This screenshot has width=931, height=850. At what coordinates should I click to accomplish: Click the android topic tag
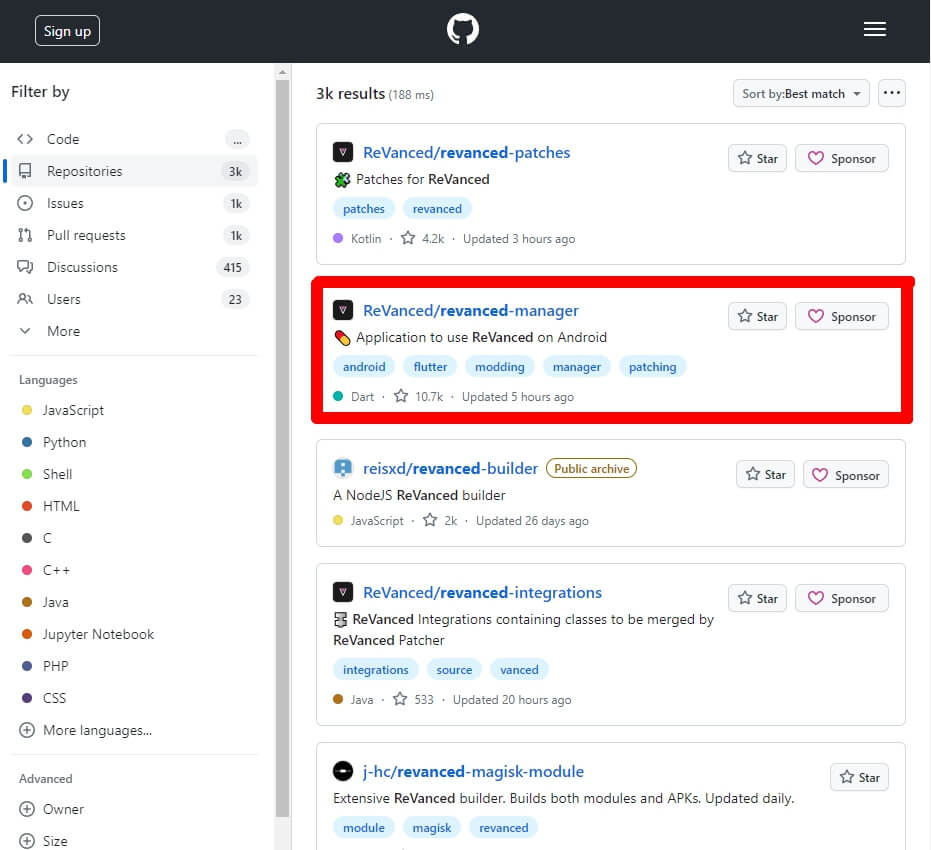click(364, 367)
